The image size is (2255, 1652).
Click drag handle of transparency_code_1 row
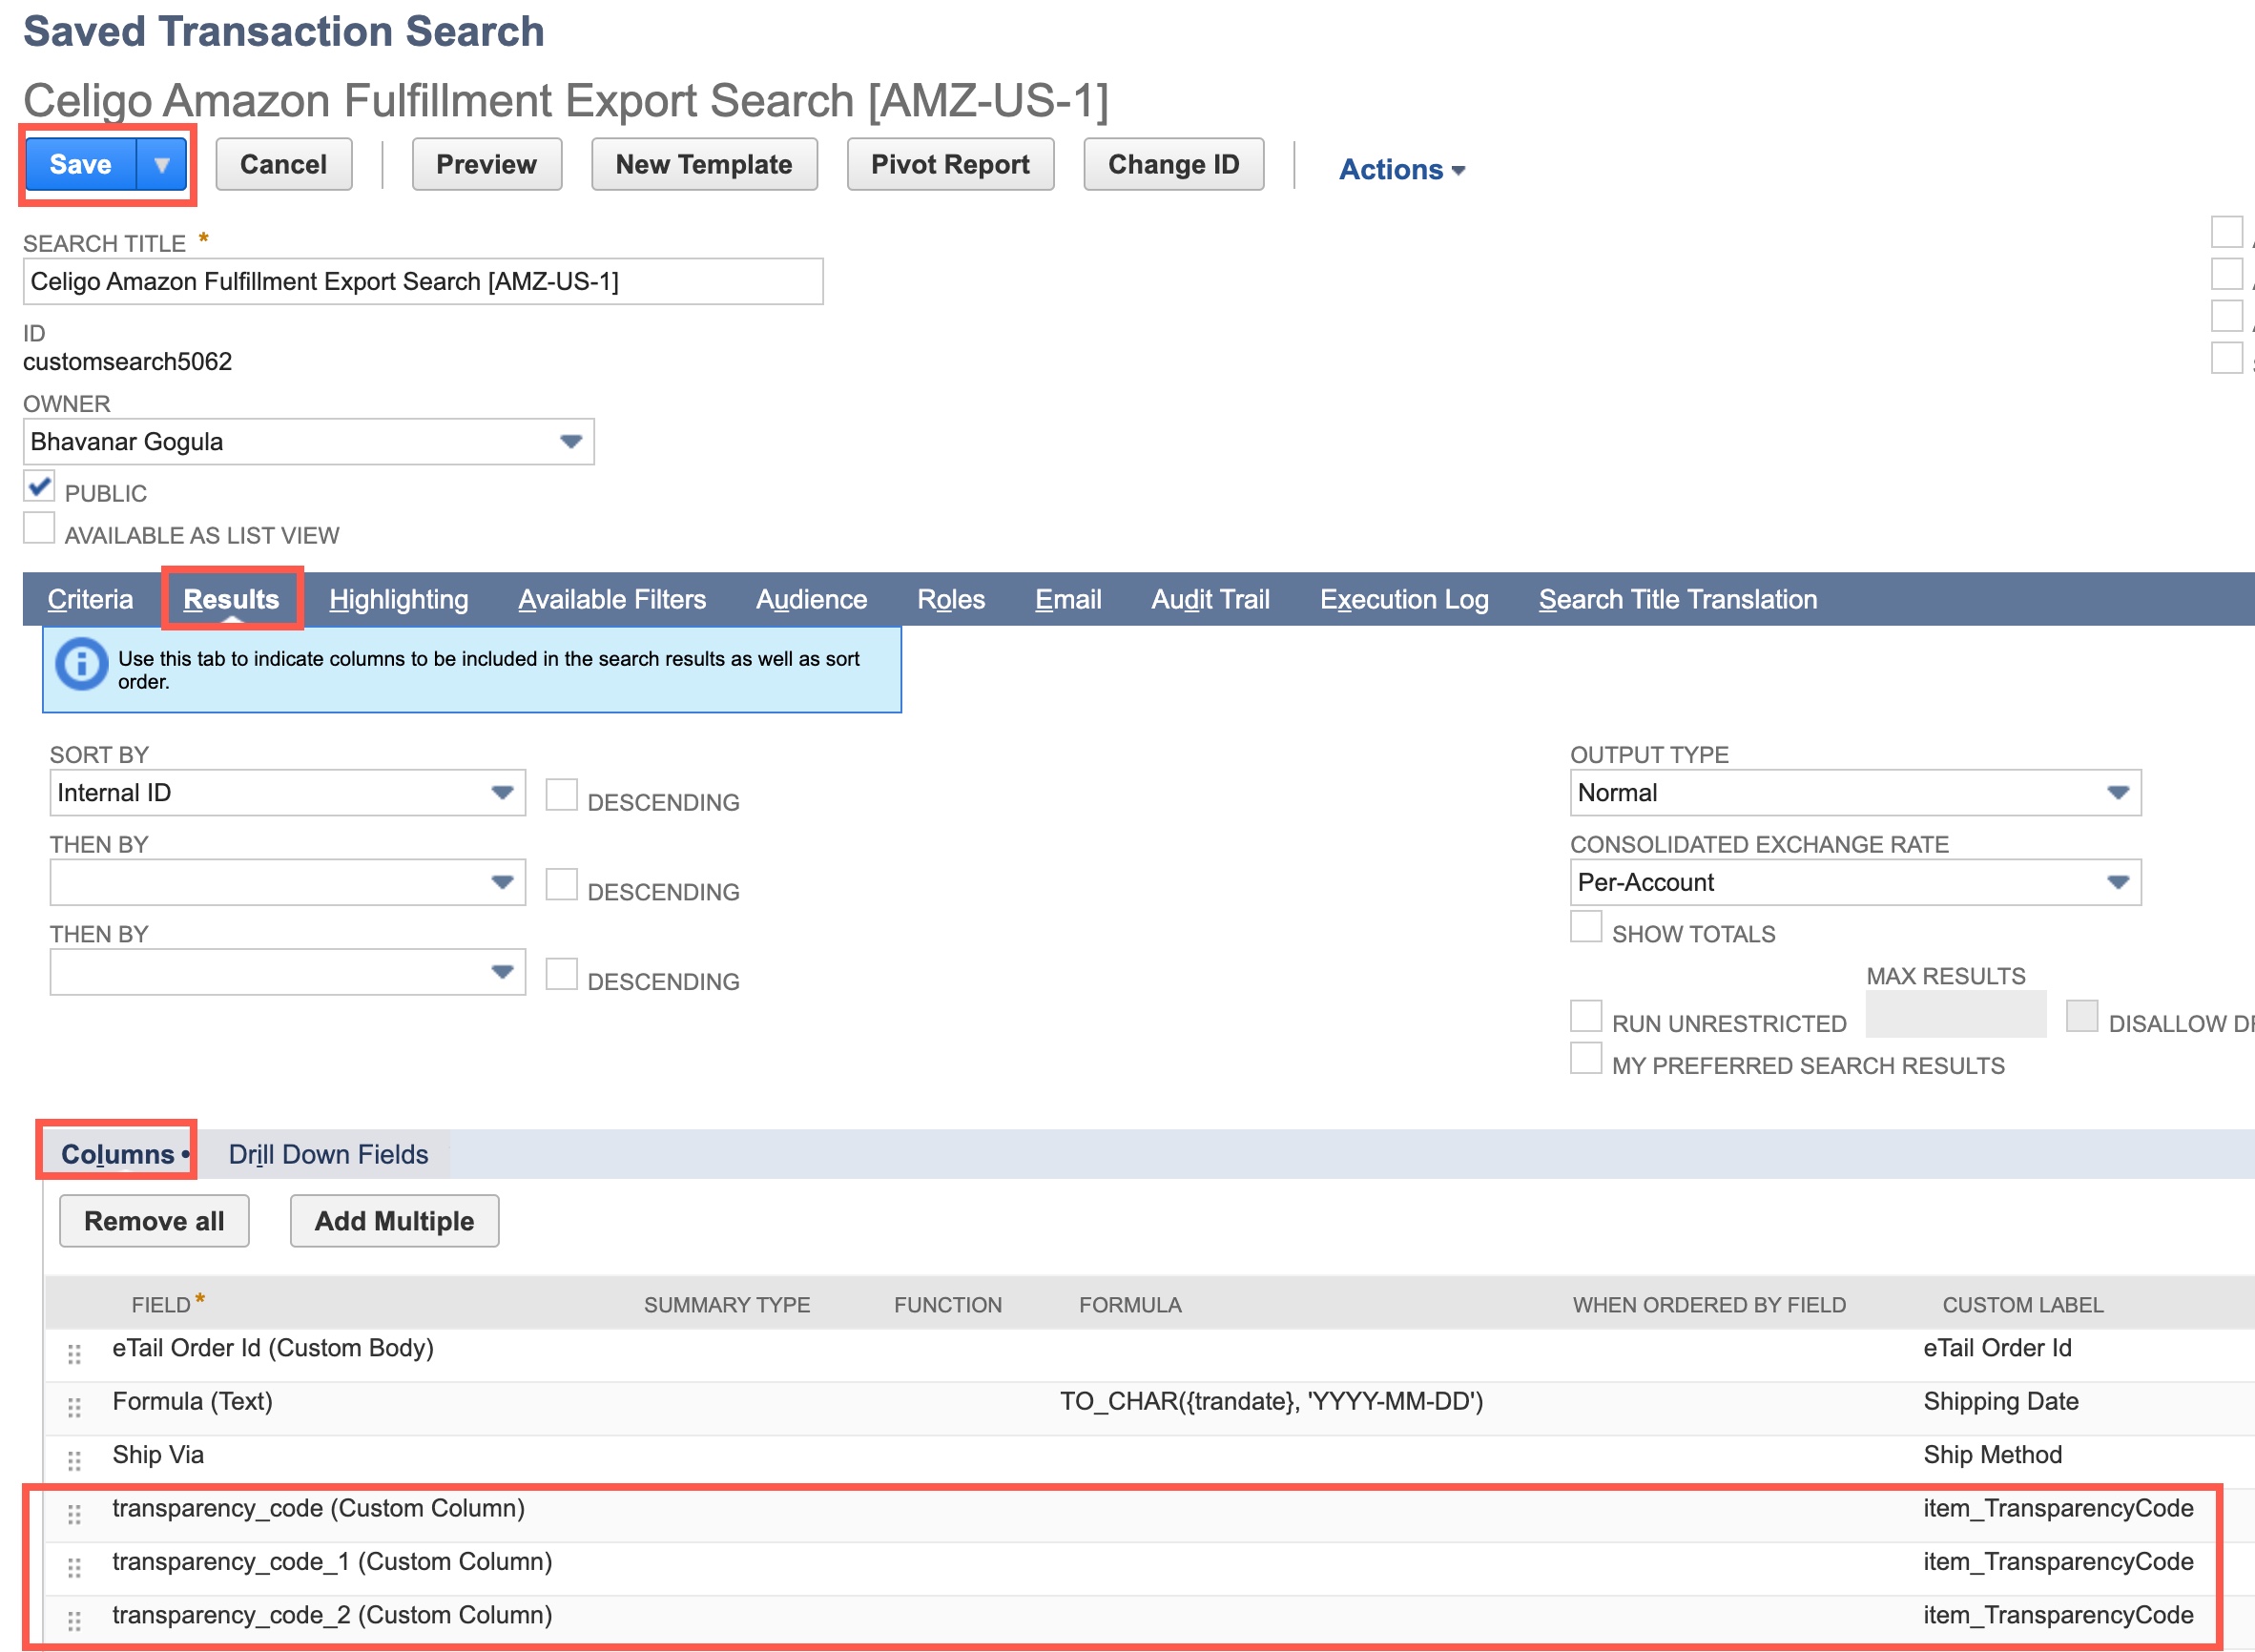coord(74,1568)
